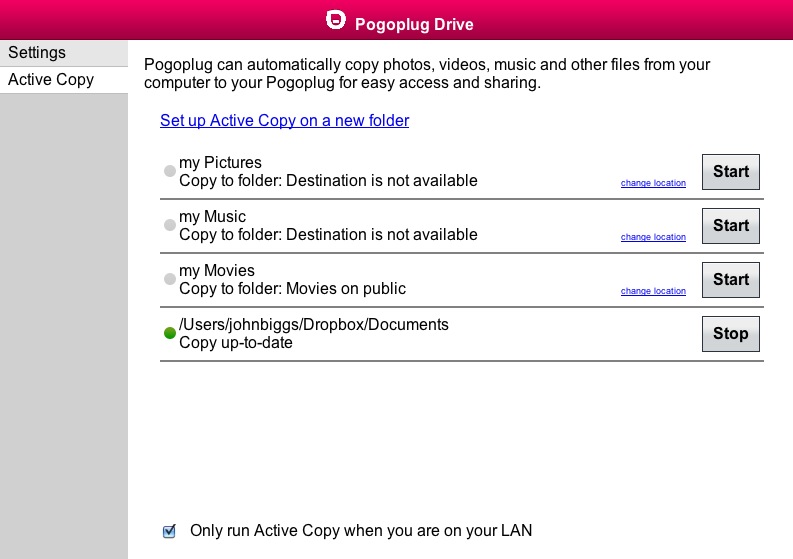The width and height of the screenshot is (793, 559).
Task: Change location for my Movies
Action: tap(653, 291)
